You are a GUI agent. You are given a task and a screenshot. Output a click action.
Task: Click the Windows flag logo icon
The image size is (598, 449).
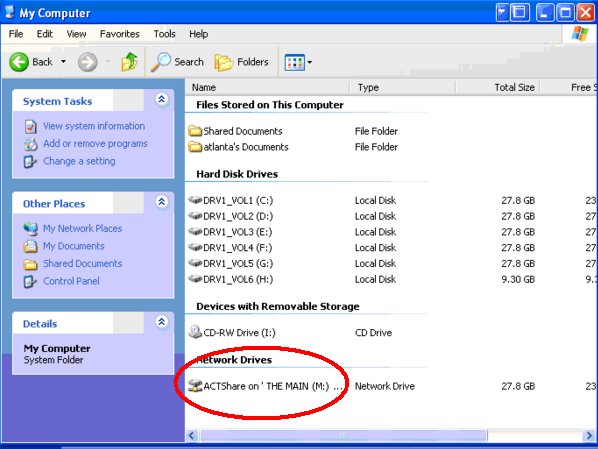point(579,34)
